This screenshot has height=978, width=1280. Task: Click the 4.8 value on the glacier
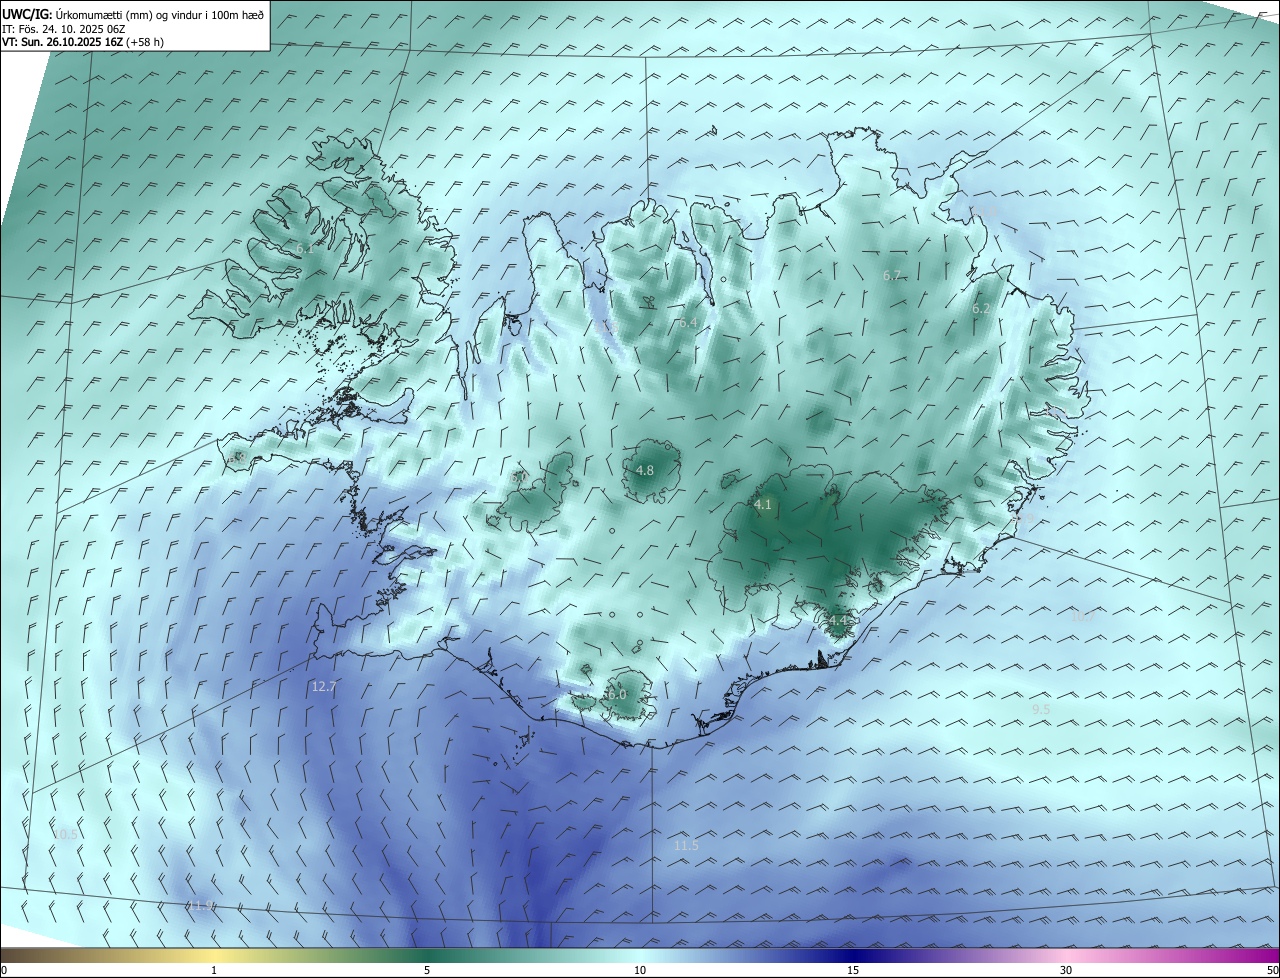tap(645, 470)
